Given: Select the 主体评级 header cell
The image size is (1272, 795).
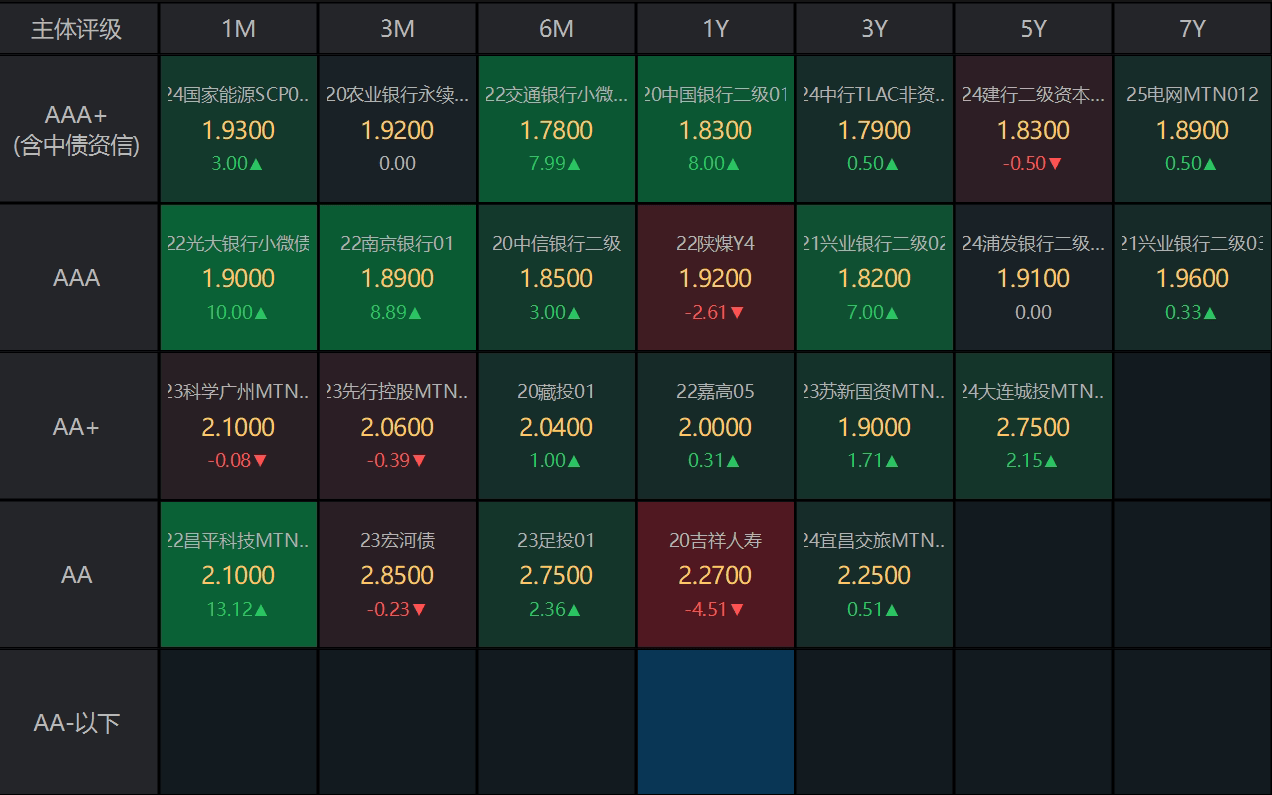Looking at the screenshot, I should point(77,28).
